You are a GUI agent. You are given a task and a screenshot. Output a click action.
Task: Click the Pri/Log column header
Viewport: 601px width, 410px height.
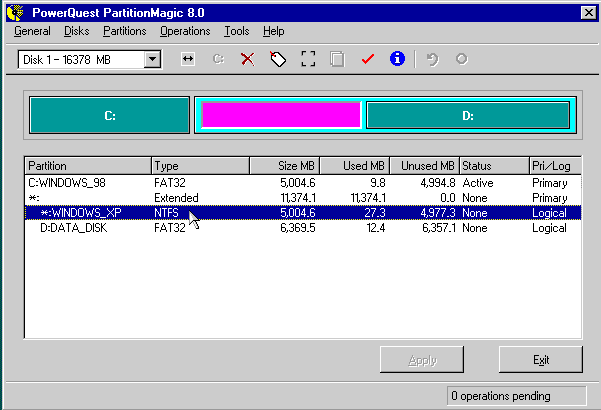555,166
